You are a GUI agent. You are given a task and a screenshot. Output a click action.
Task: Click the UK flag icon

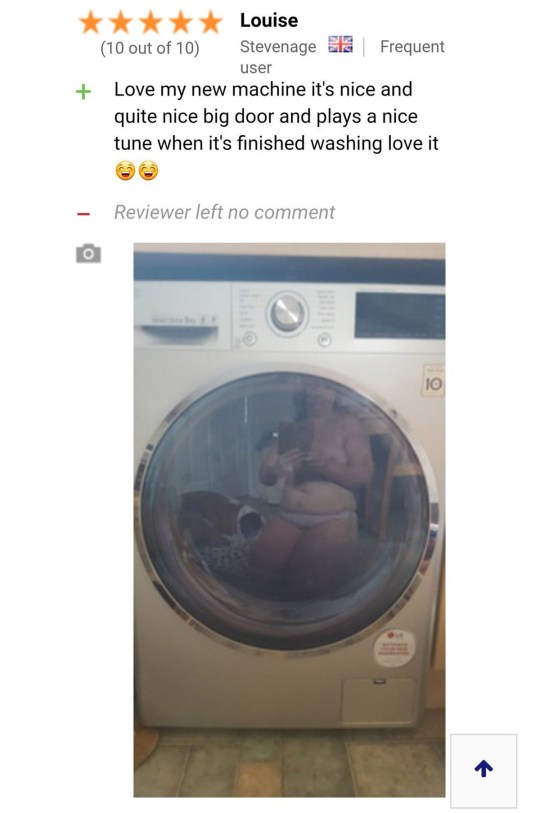click(340, 45)
